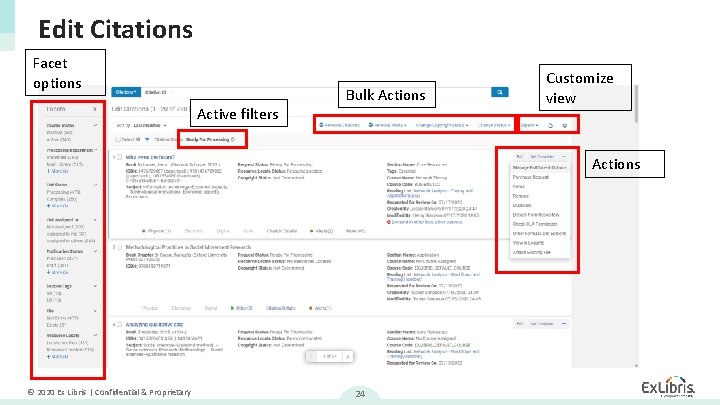Collapse the File facet
This screenshot has width=720, height=405.
(96, 311)
